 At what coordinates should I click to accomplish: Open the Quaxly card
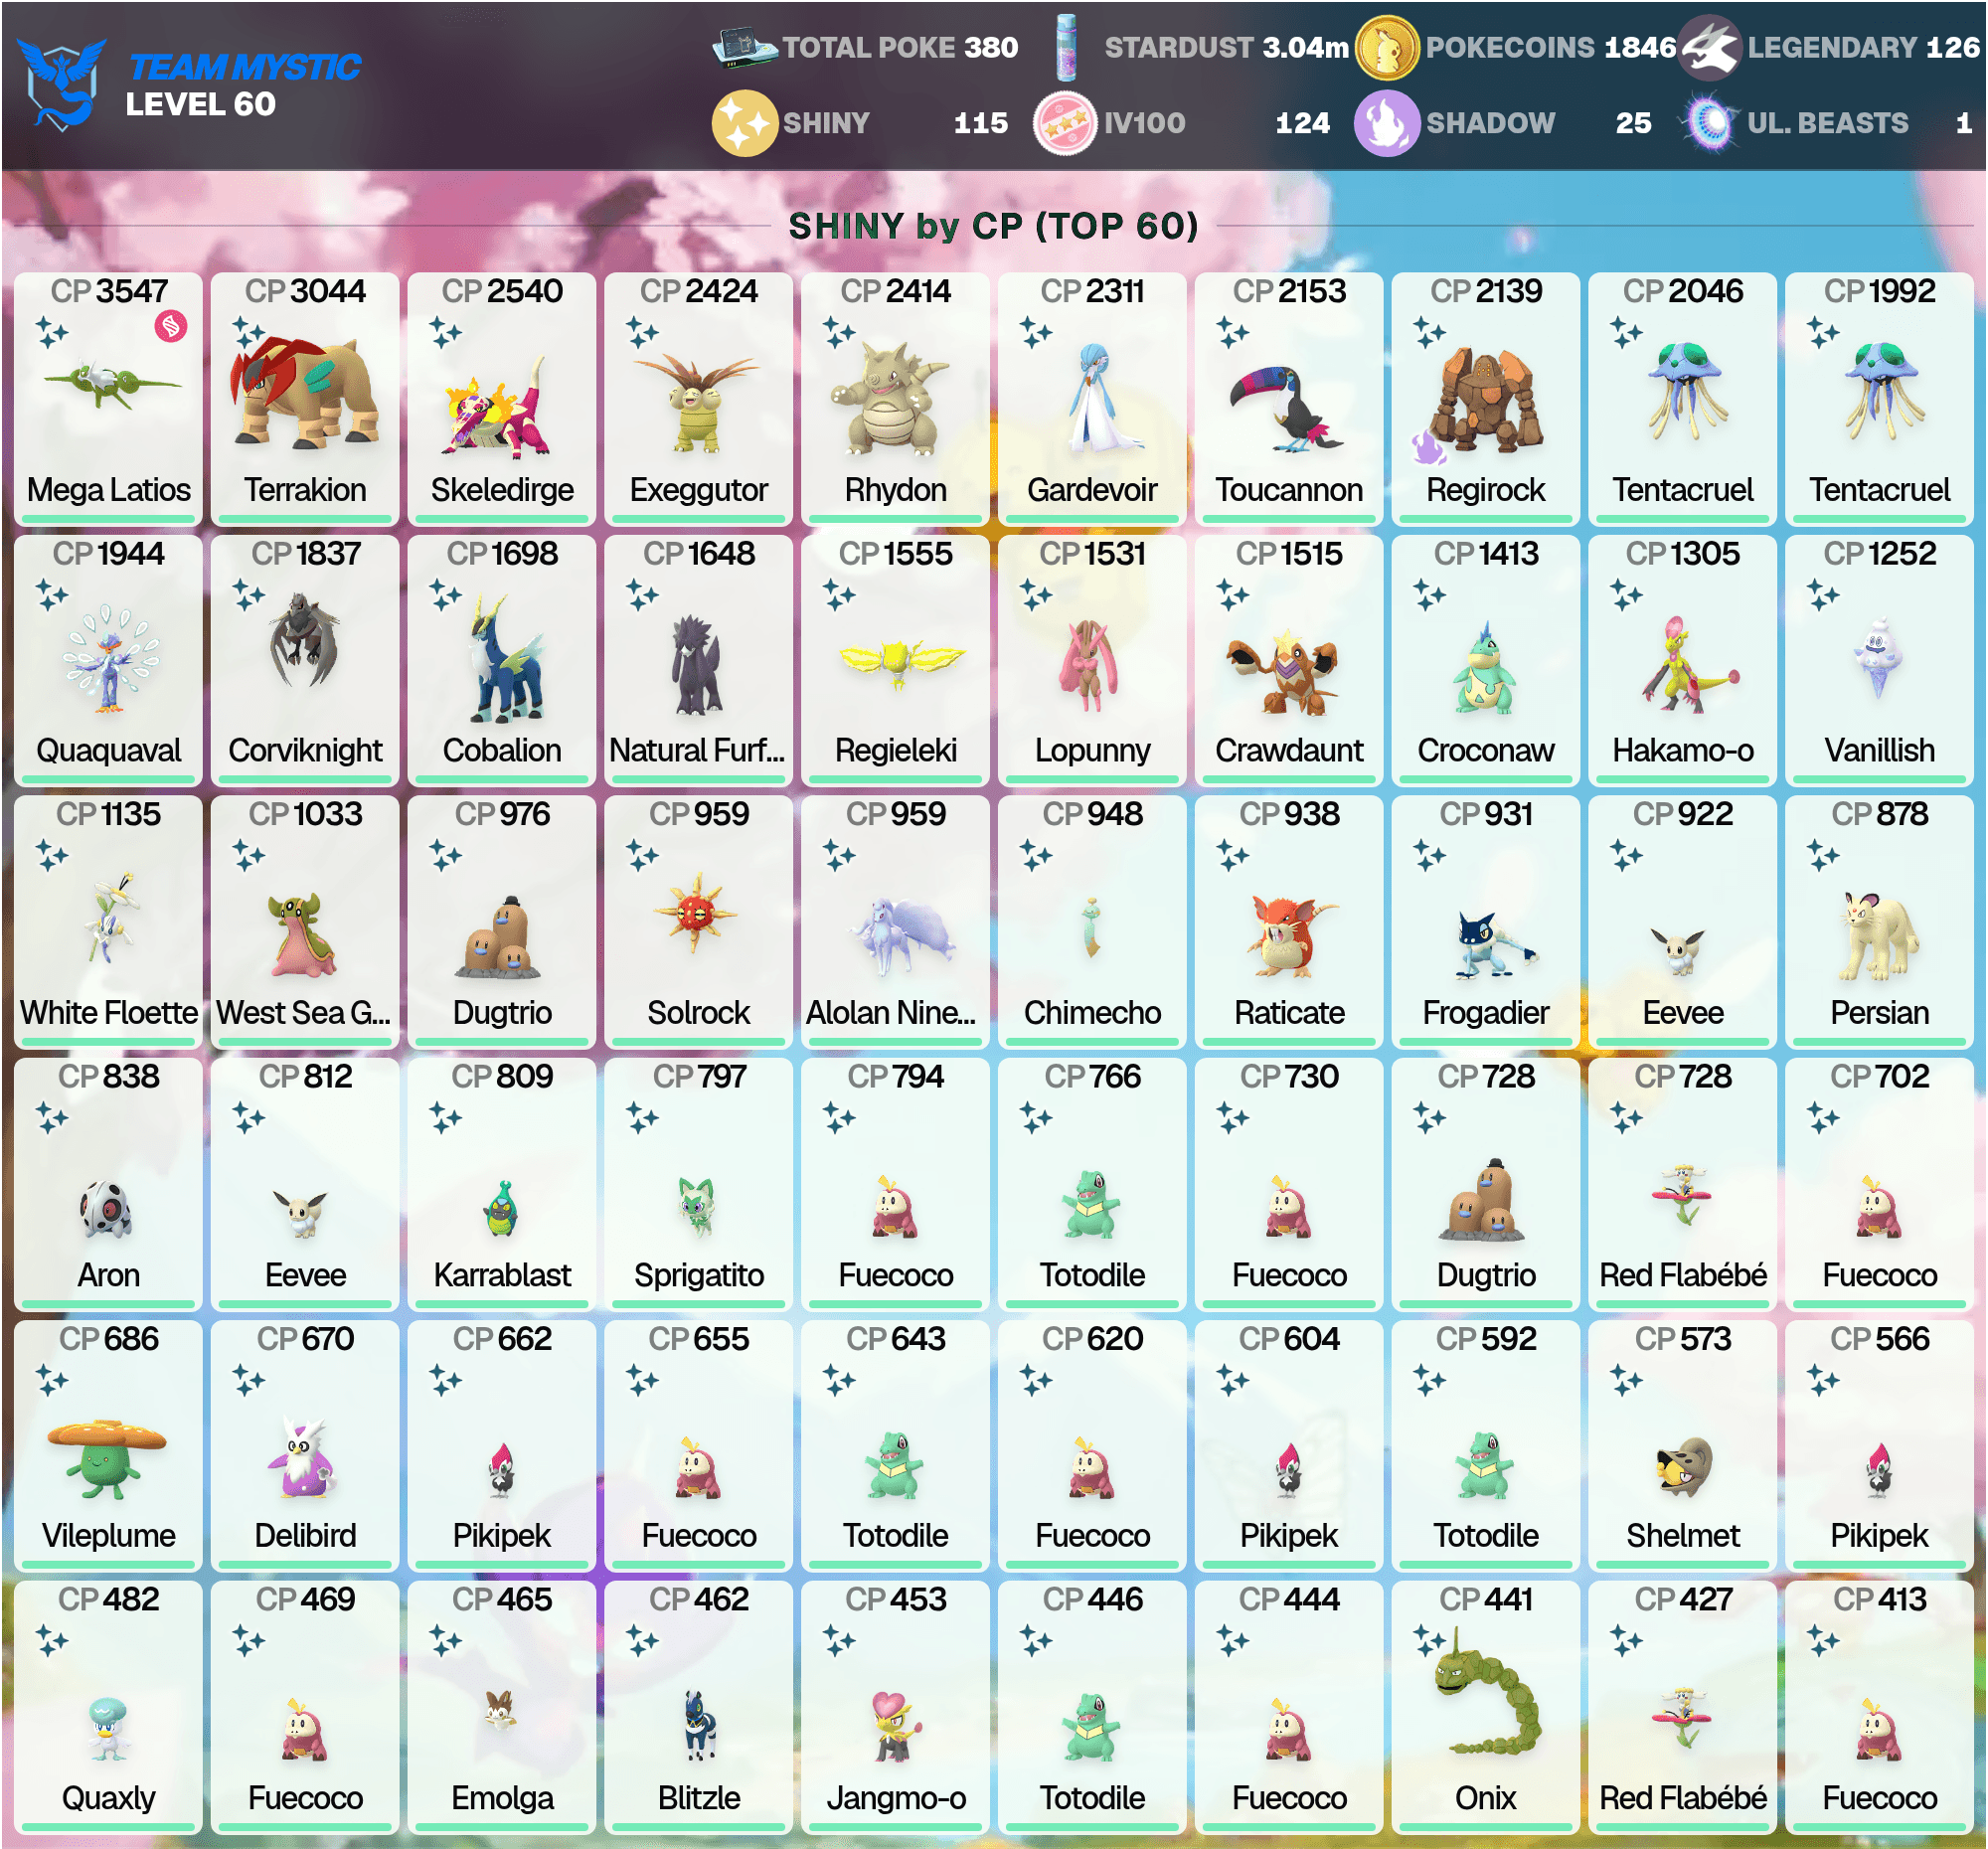[108, 1708]
